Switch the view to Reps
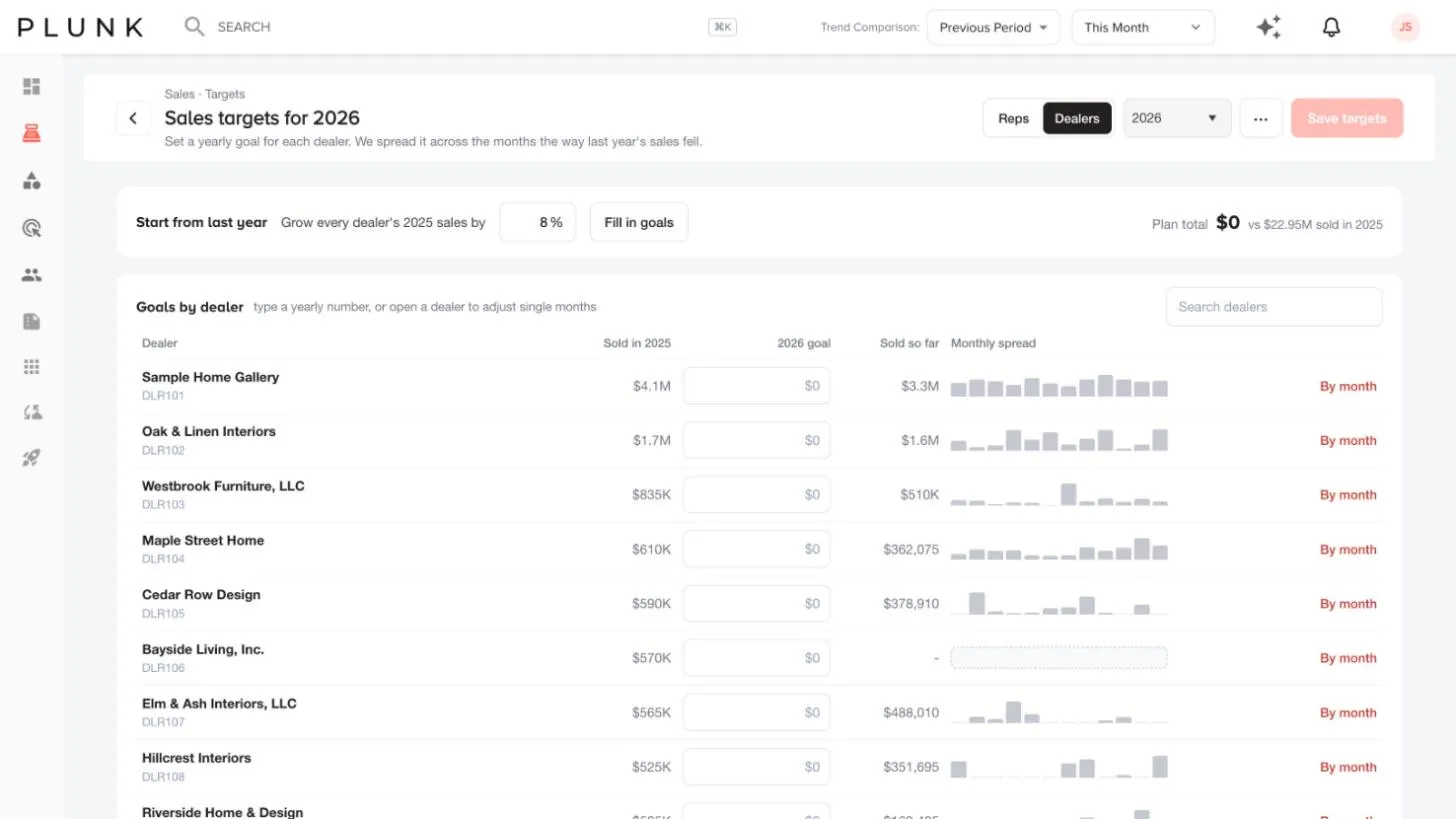This screenshot has height=819, width=1456. (x=1013, y=118)
